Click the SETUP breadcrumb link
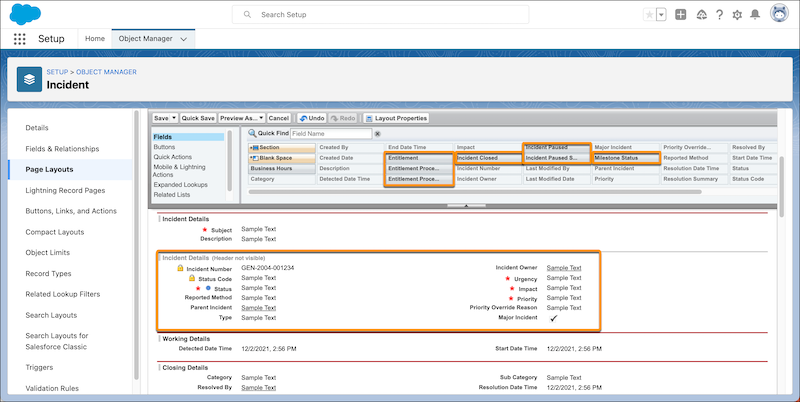 point(57,72)
